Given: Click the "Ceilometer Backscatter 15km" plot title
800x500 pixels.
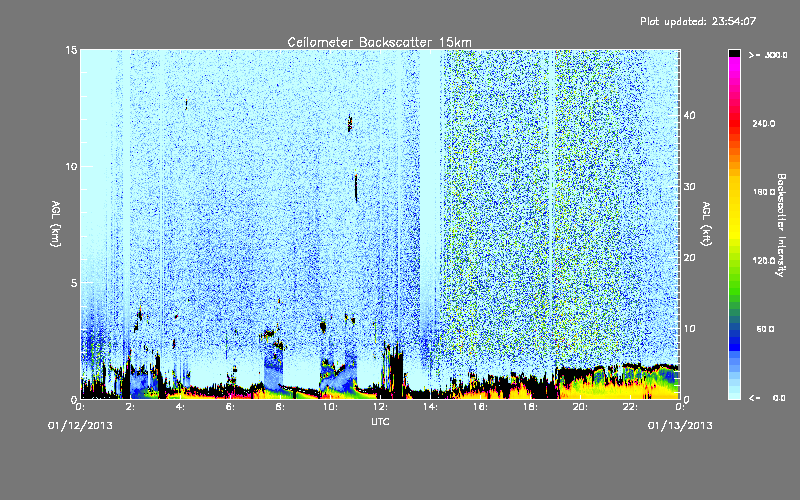Looking at the screenshot, I should 379,42.
